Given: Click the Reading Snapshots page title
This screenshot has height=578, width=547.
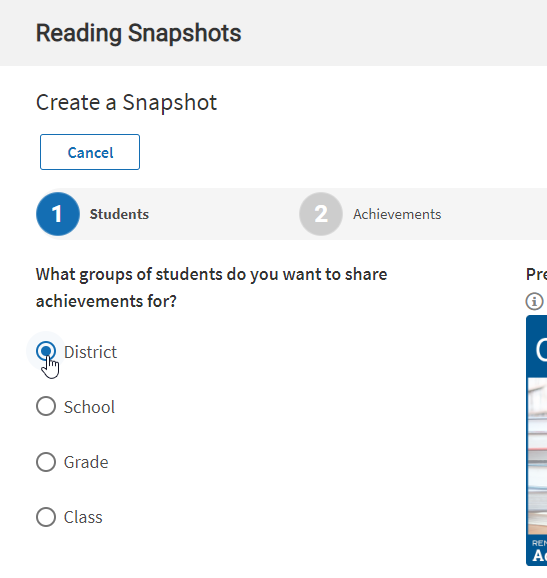Looking at the screenshot, I should coord(138,33).
